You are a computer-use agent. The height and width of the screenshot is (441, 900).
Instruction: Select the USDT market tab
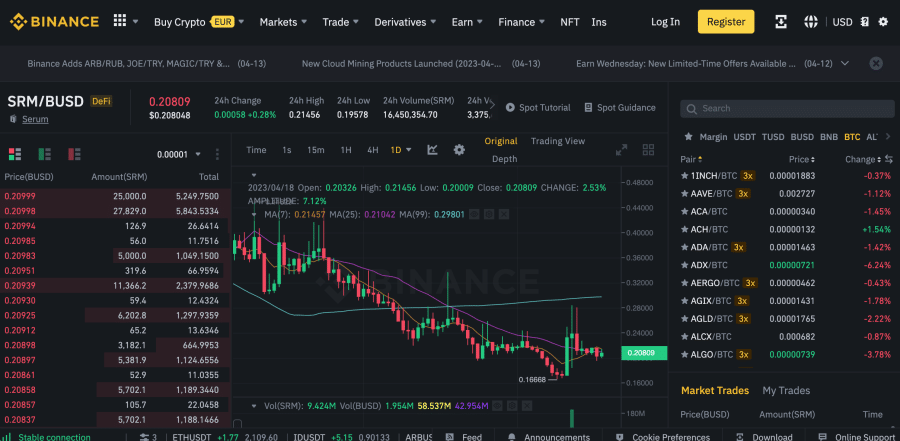click(x=744, y=137)
